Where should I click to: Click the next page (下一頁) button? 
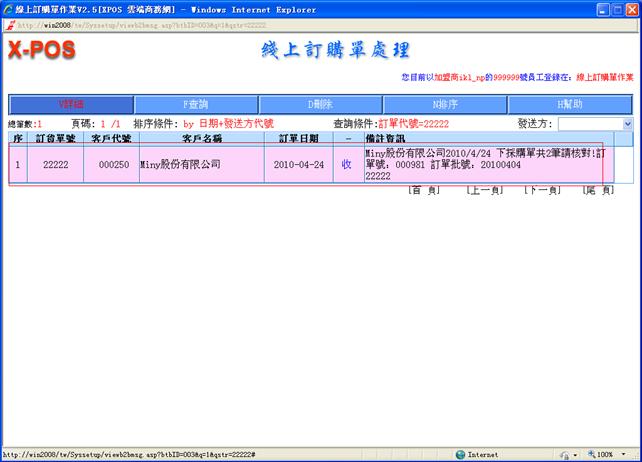[x=541, y=190]
